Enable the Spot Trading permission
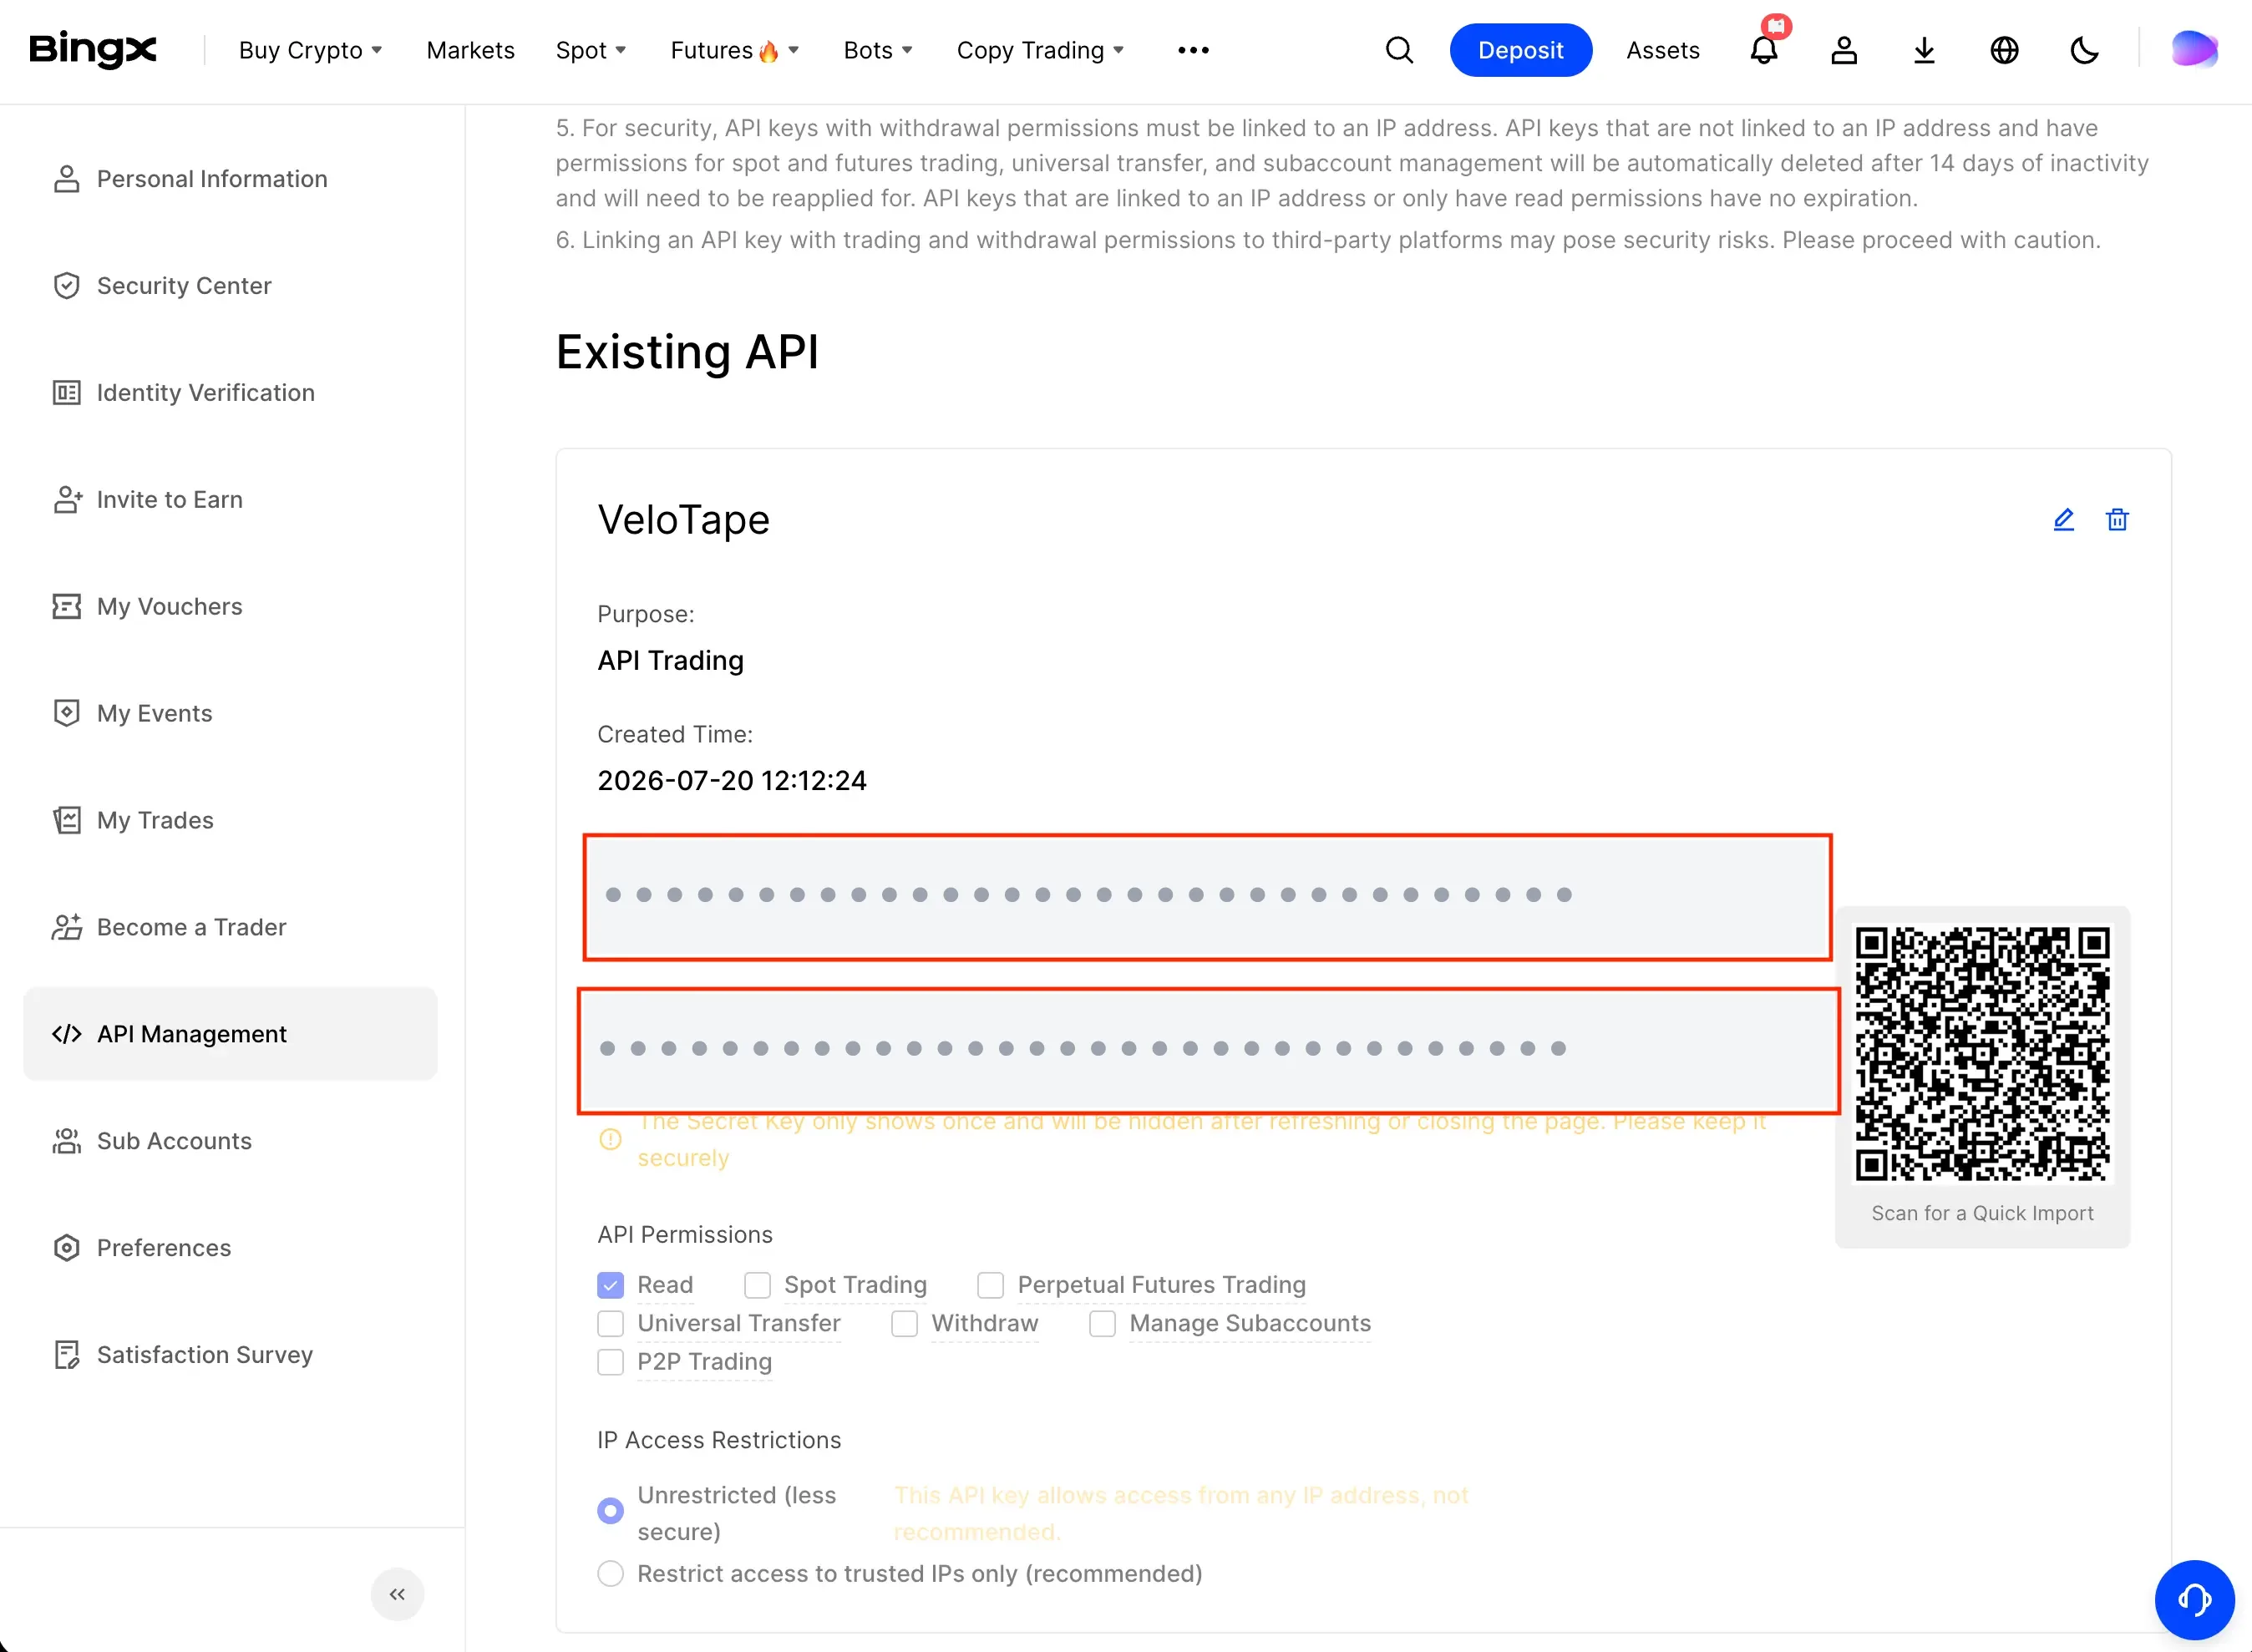Viewport: 2252px width, 1652px height. [x=757, y=1285]
